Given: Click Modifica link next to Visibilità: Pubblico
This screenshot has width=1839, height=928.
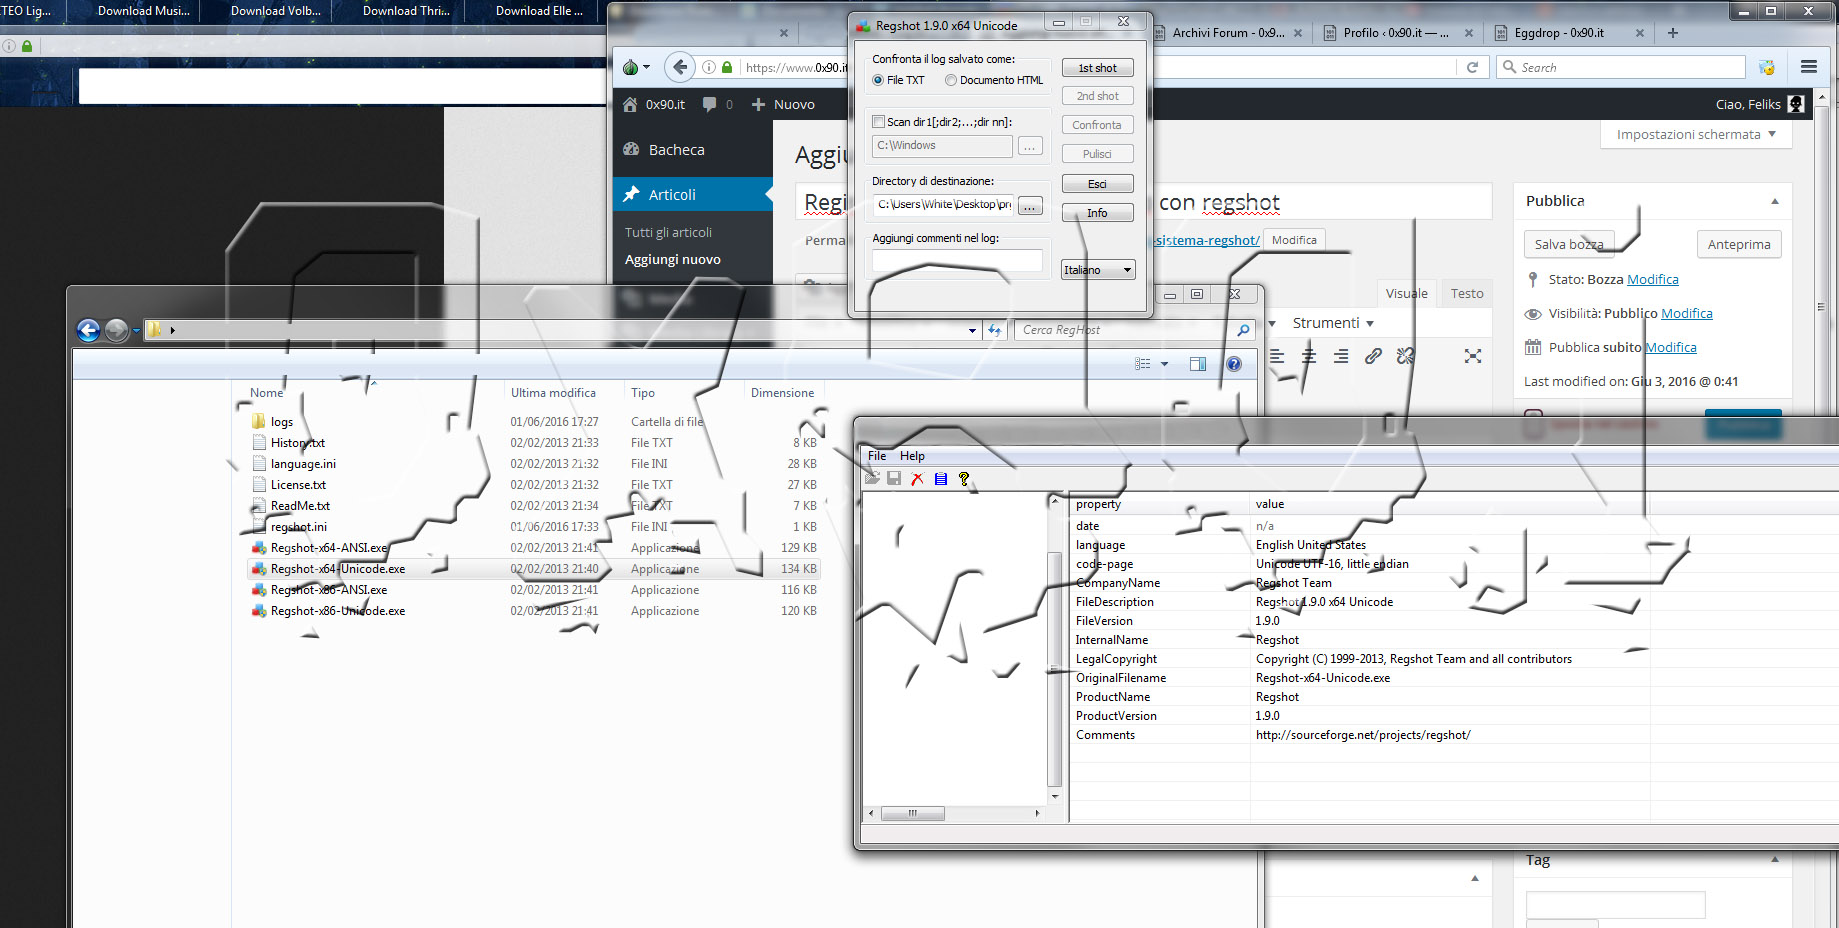Looking at the screenshot, I should pyautogui.click(x=1686, y=313).
